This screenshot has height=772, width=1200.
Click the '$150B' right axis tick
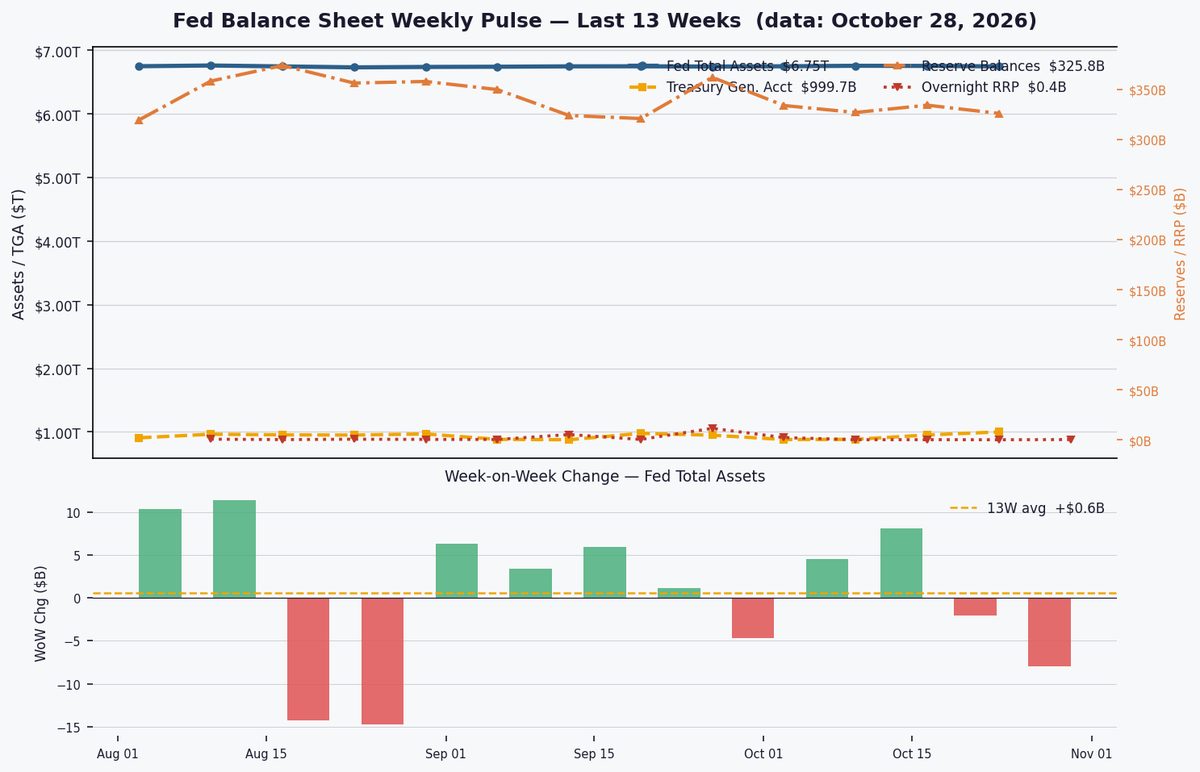click(x=1146, y=291)
